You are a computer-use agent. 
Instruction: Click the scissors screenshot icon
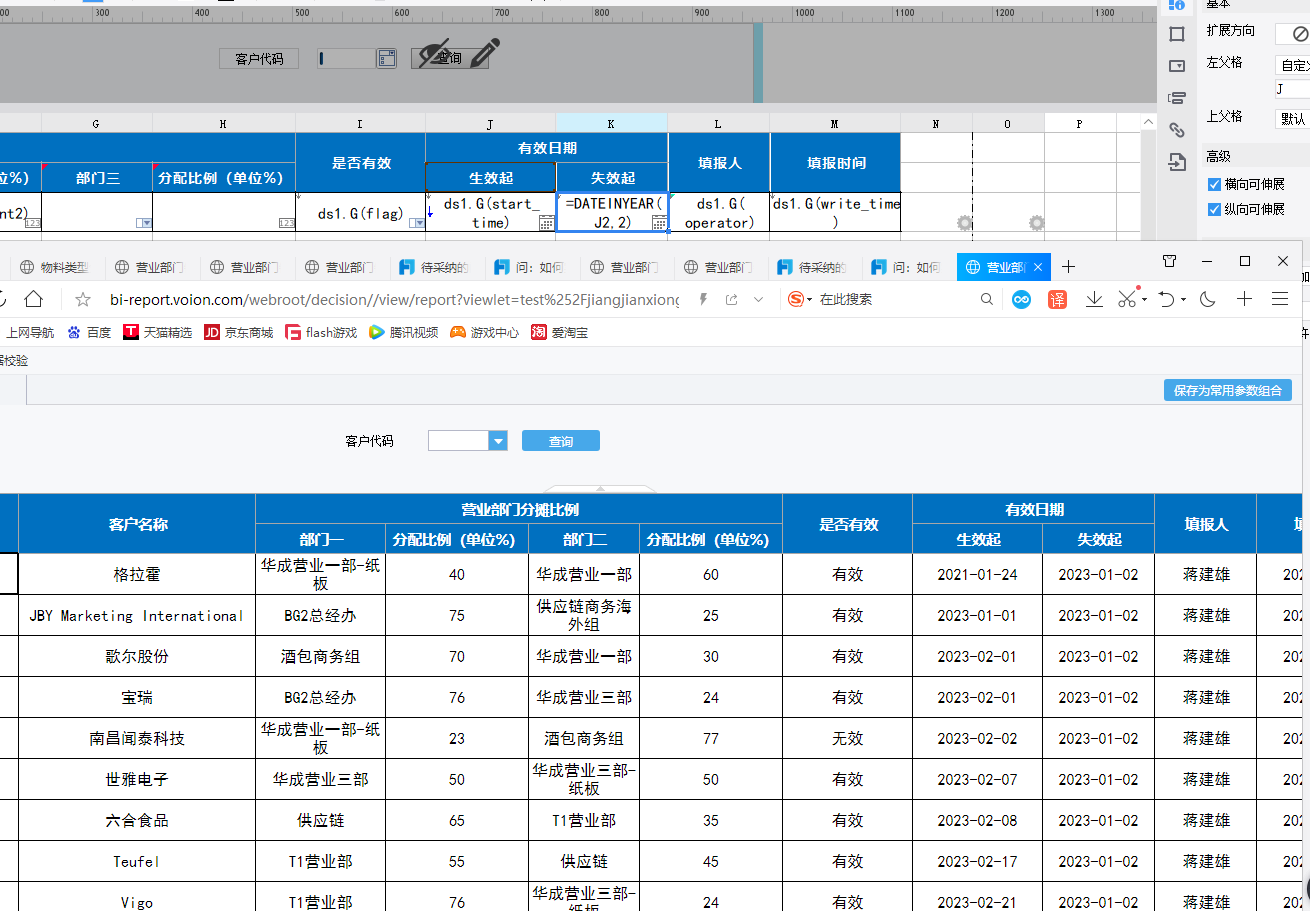(x=1127, y=299)
